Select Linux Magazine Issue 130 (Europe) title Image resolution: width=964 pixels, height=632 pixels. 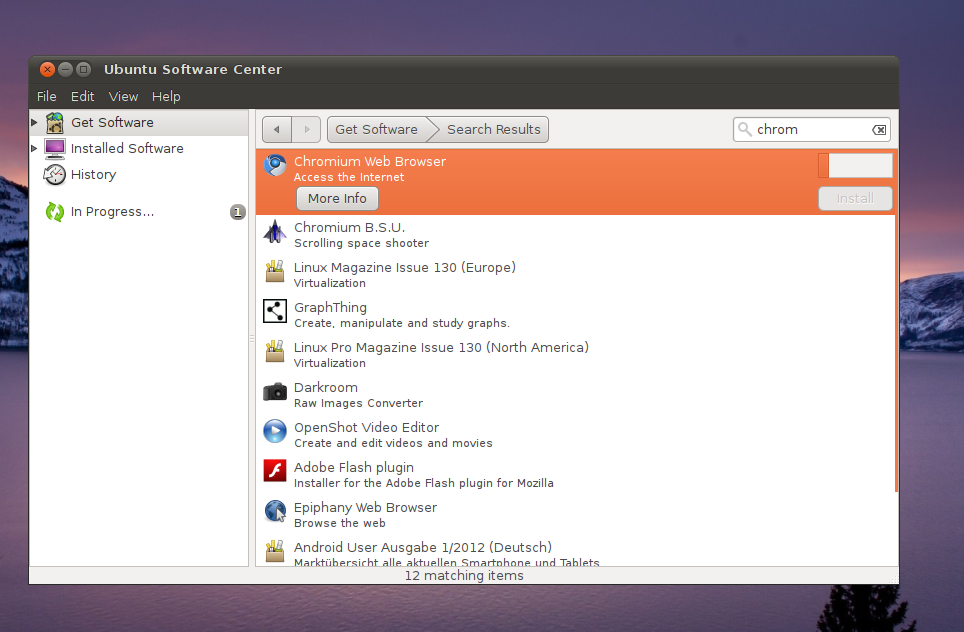(x=405, y=267)
